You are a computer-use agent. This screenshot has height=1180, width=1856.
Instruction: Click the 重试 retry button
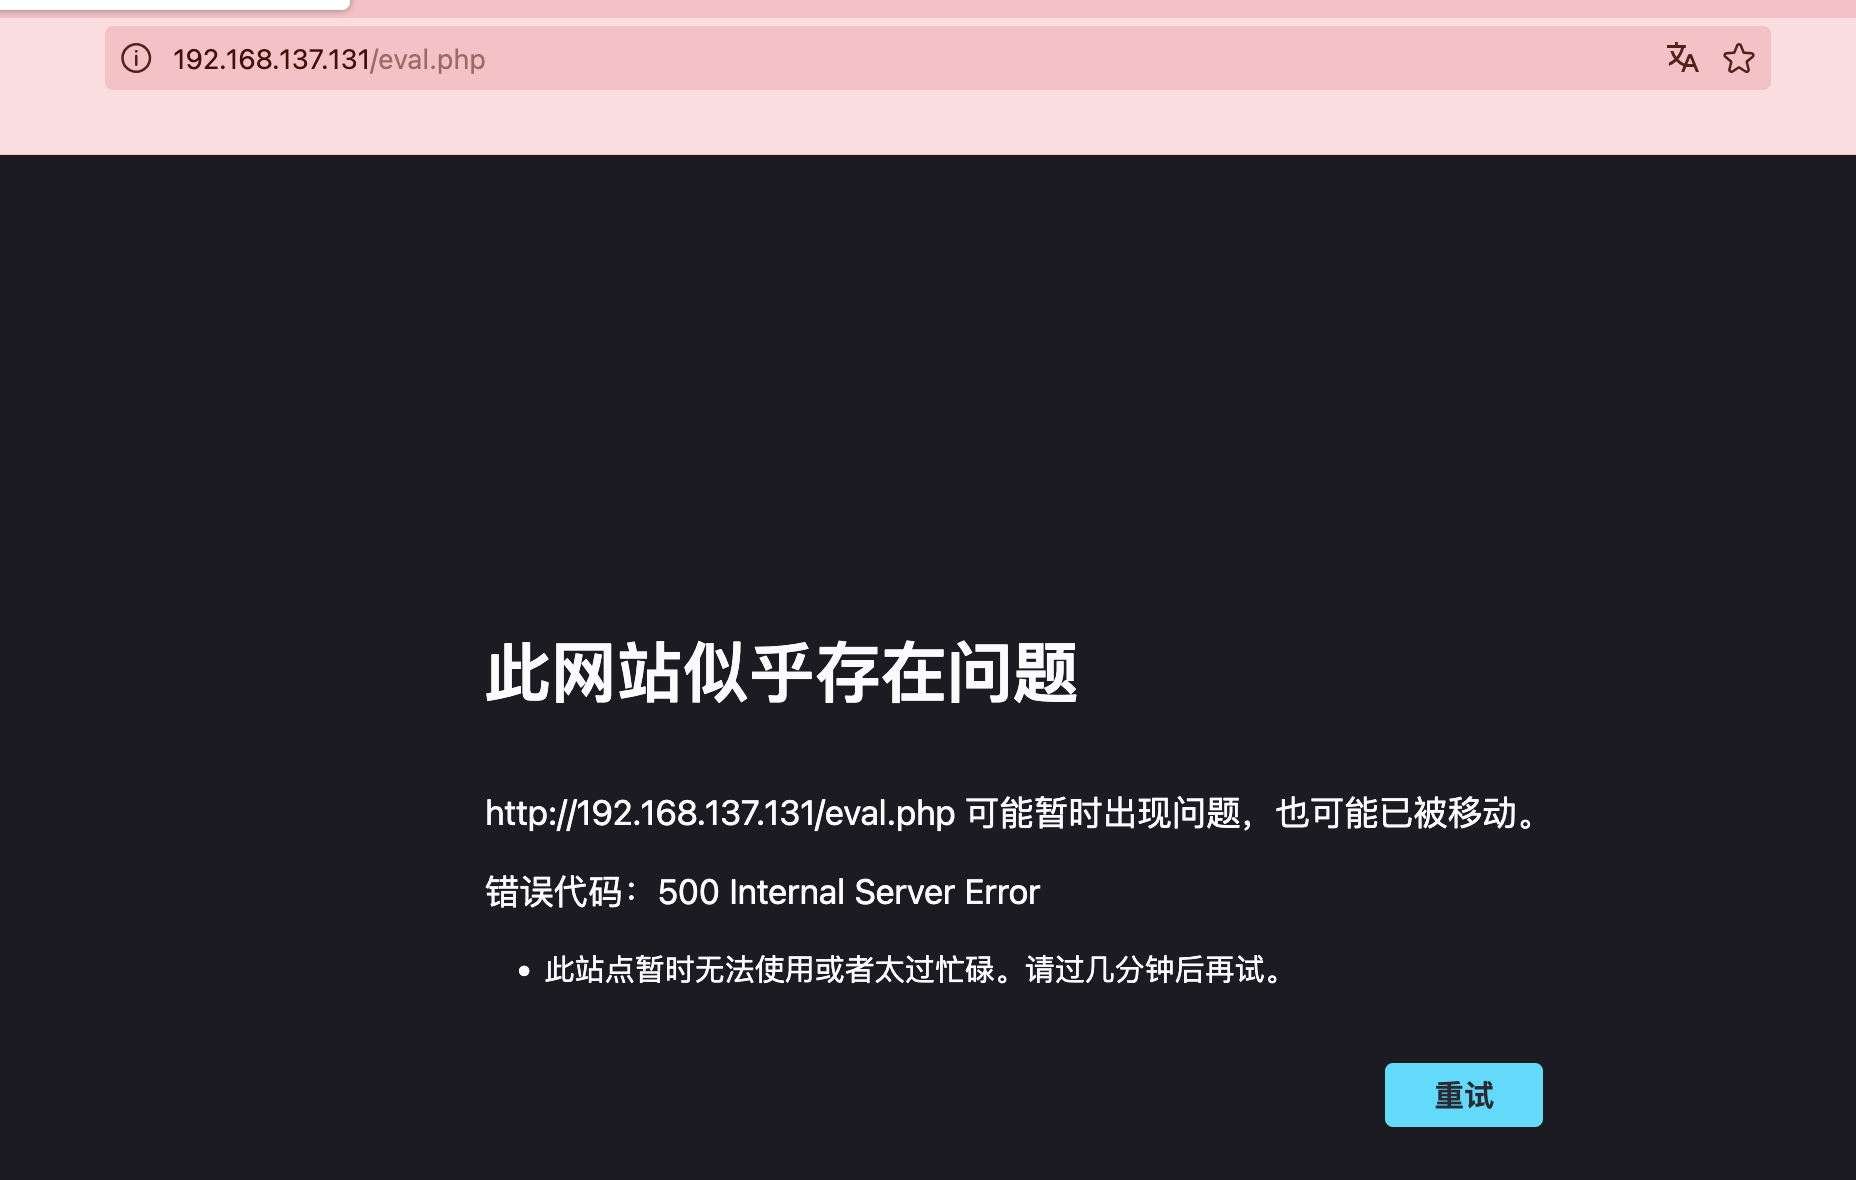[x=1463, y=1095]
